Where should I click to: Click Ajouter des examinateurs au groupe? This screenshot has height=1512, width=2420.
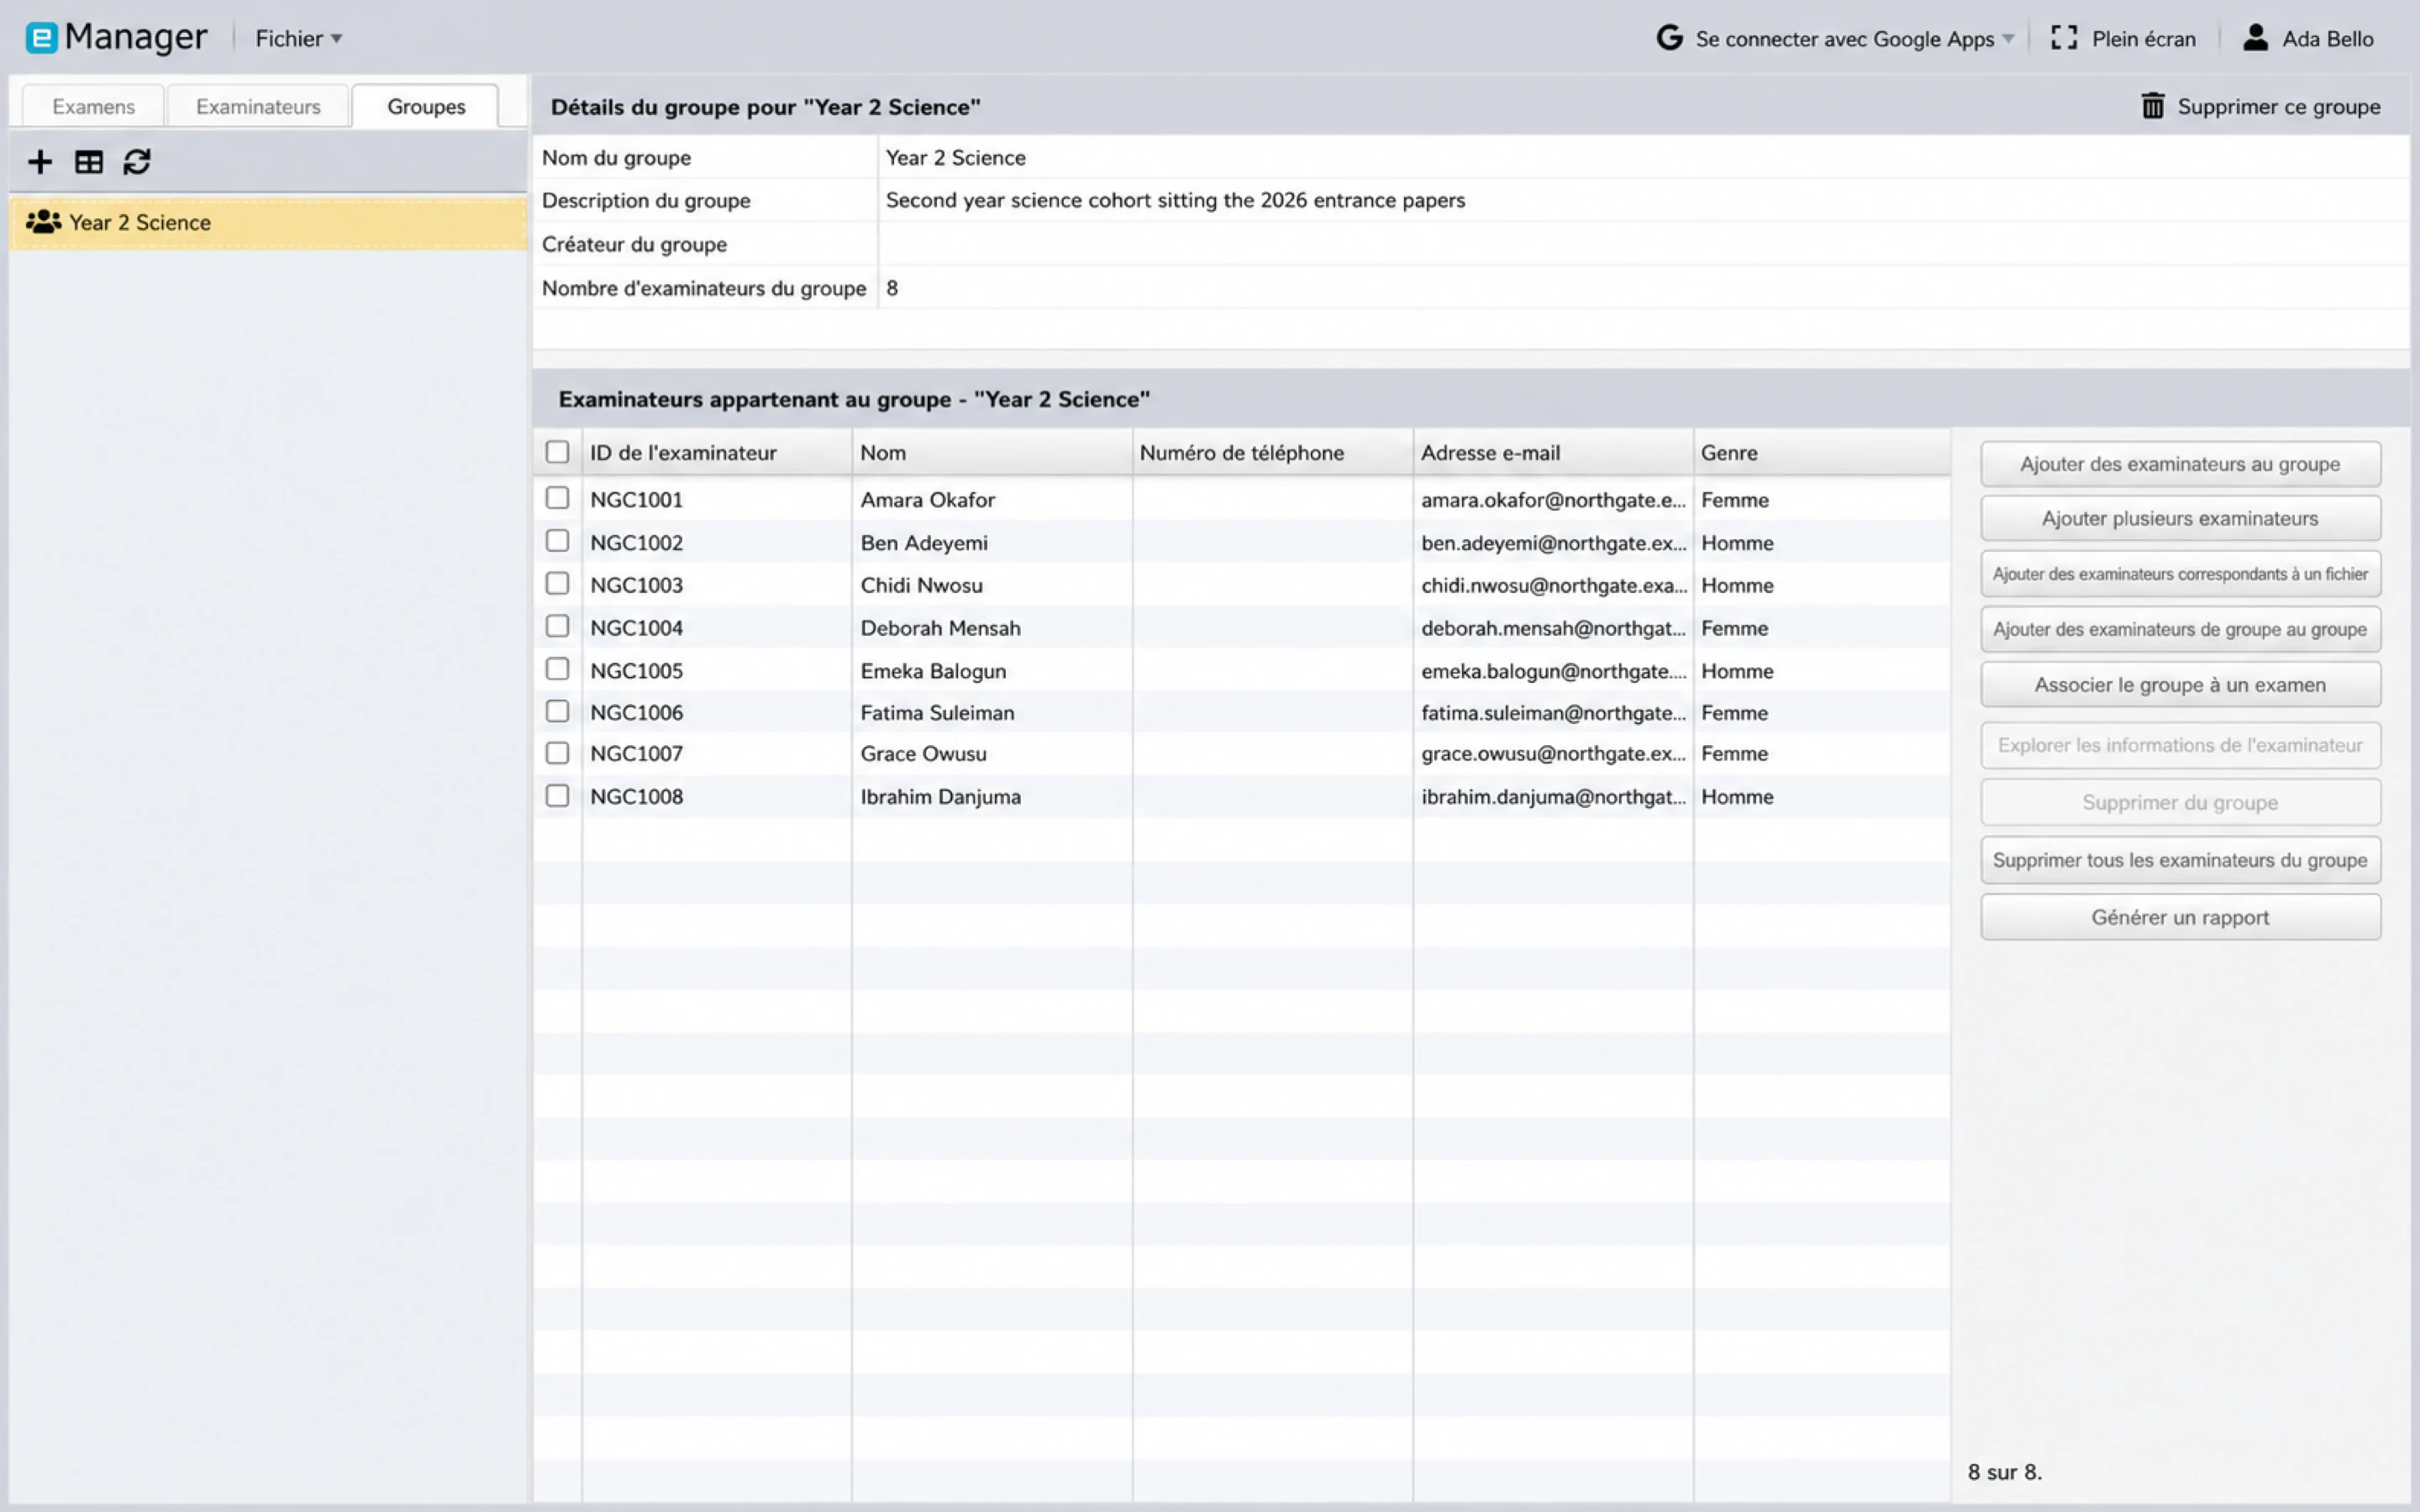point(2180,464)
